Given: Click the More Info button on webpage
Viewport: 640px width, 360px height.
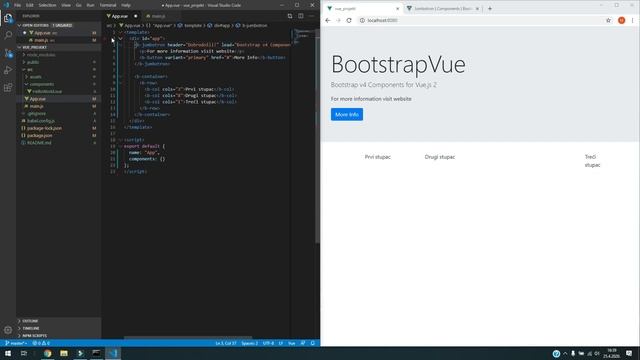Looking at the screenshot, I should tap(347, 115).
